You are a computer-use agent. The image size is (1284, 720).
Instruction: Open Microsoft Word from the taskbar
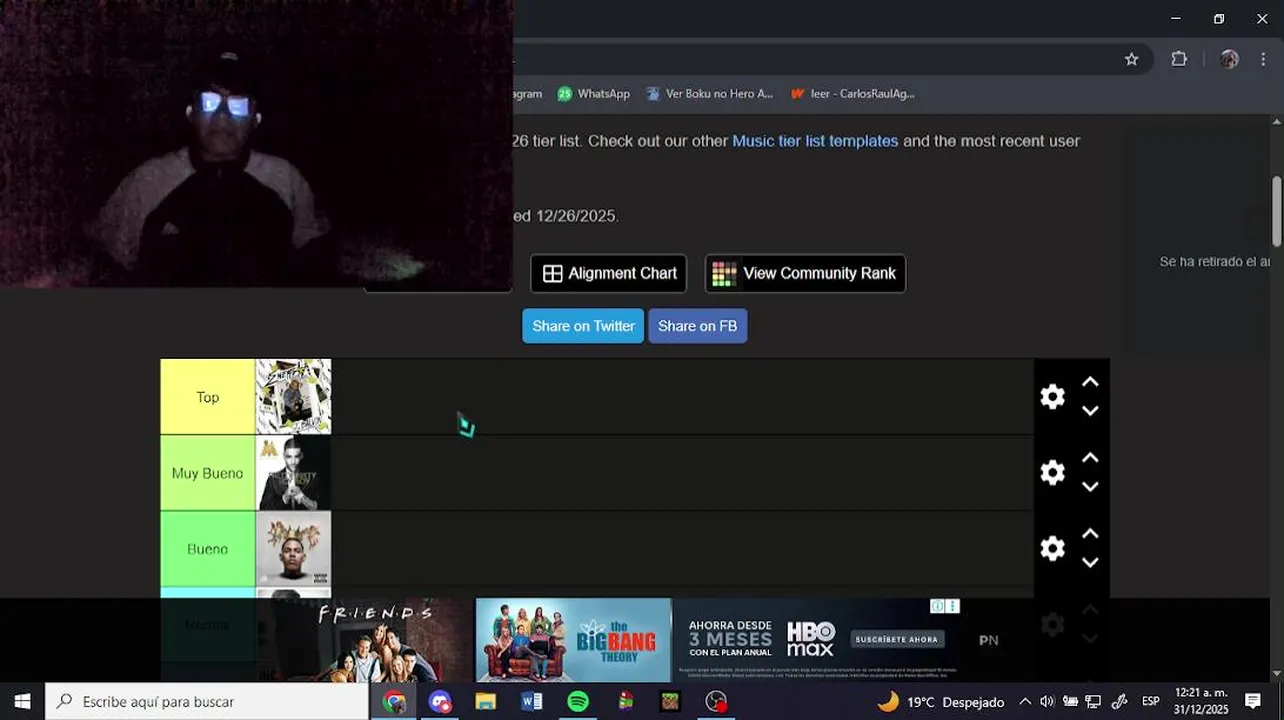pos(532,701)
